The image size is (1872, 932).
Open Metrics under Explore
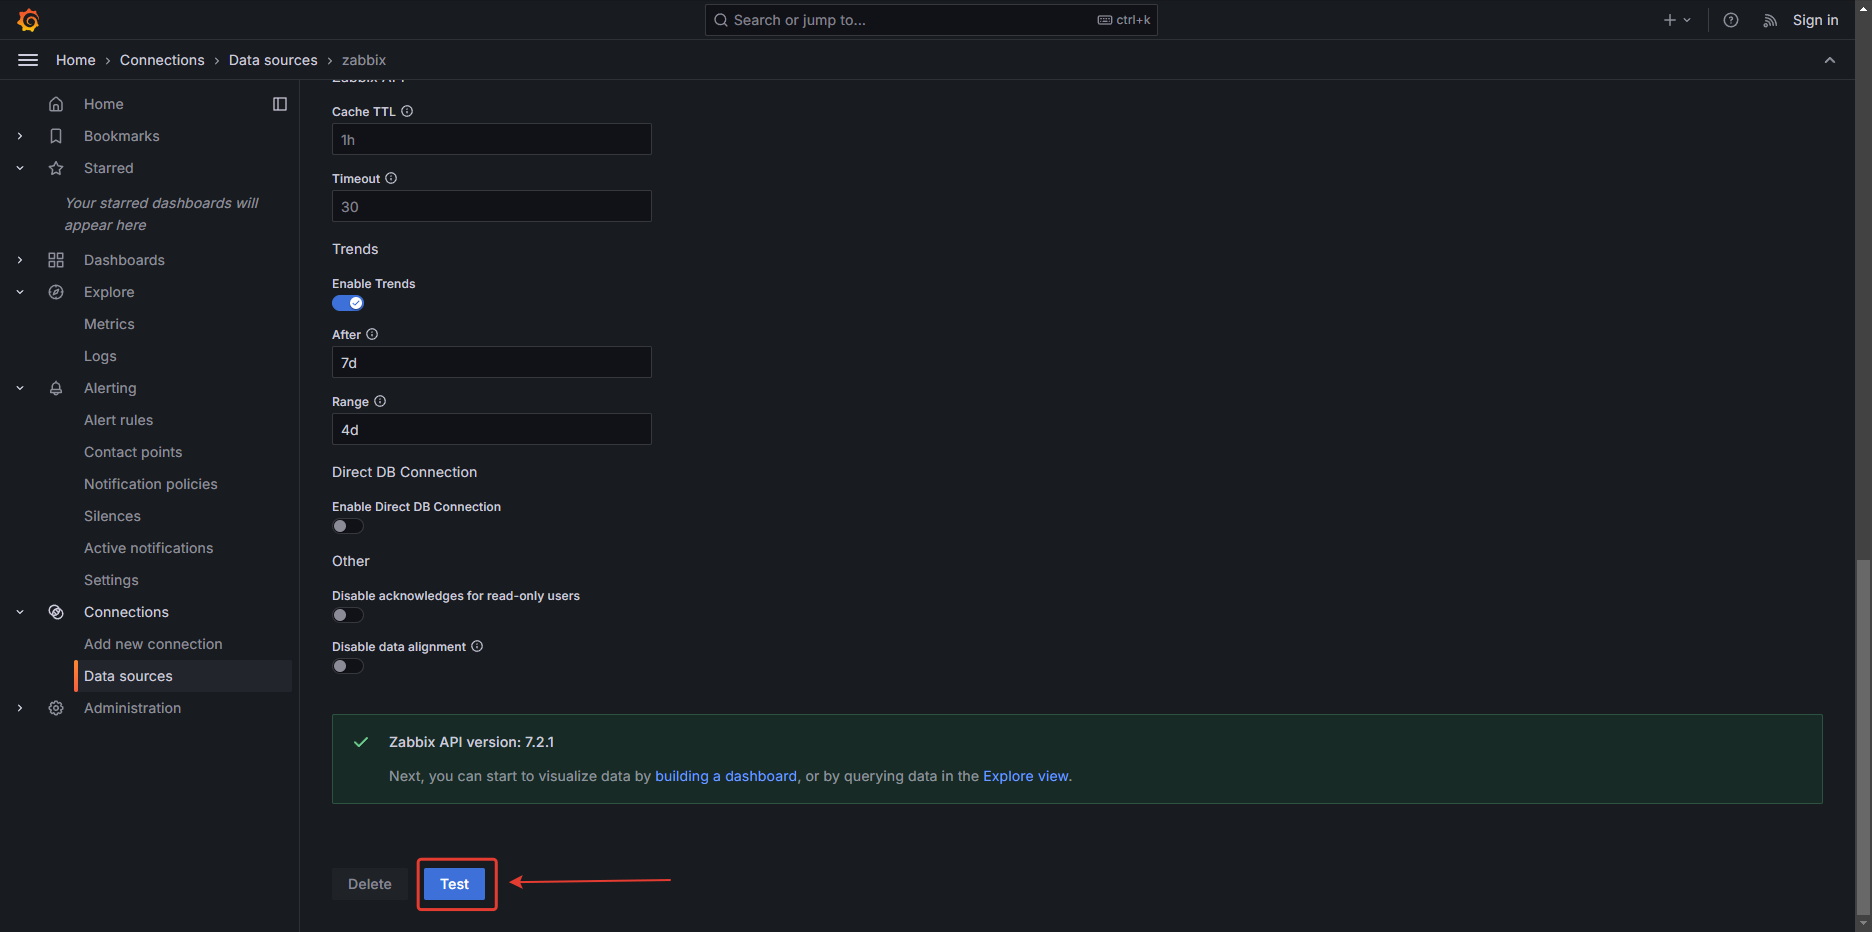click(109, 324)
